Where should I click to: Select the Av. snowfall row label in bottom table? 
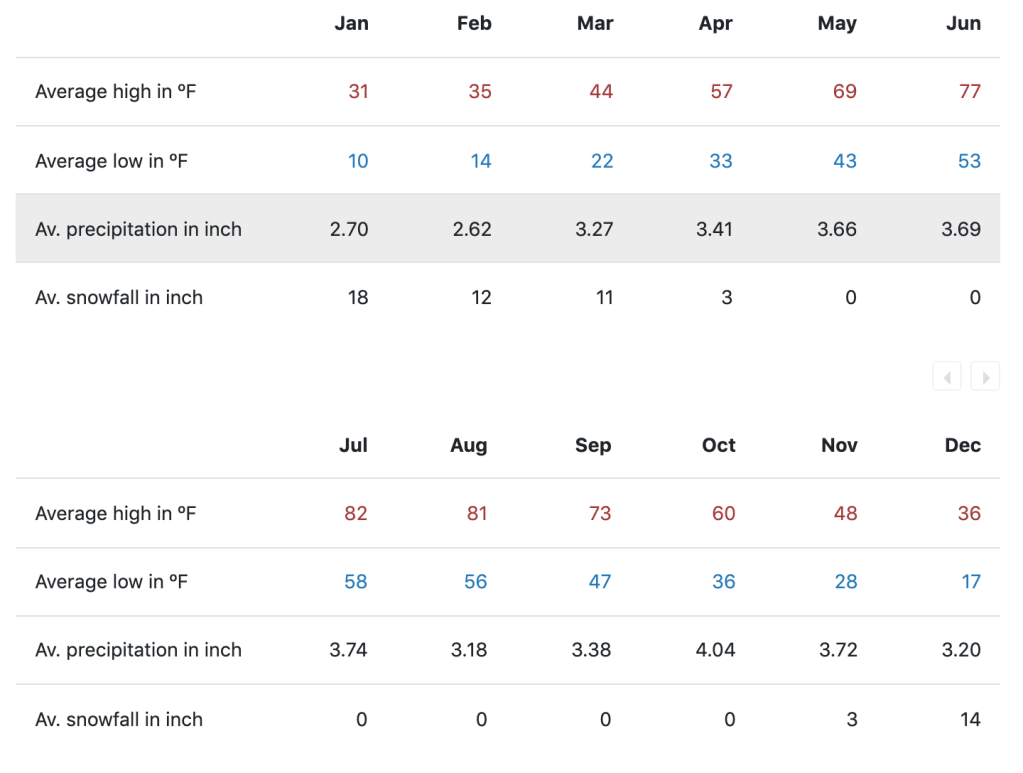[x=118, y=720]
